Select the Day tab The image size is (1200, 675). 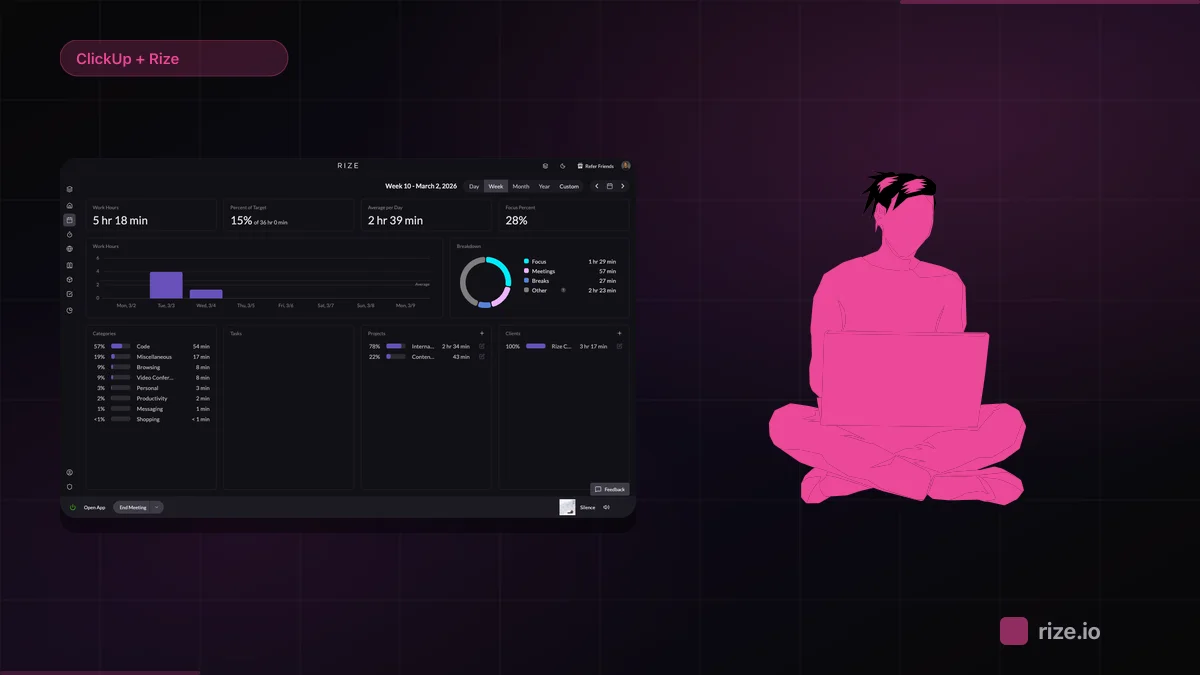coord(474,186)
